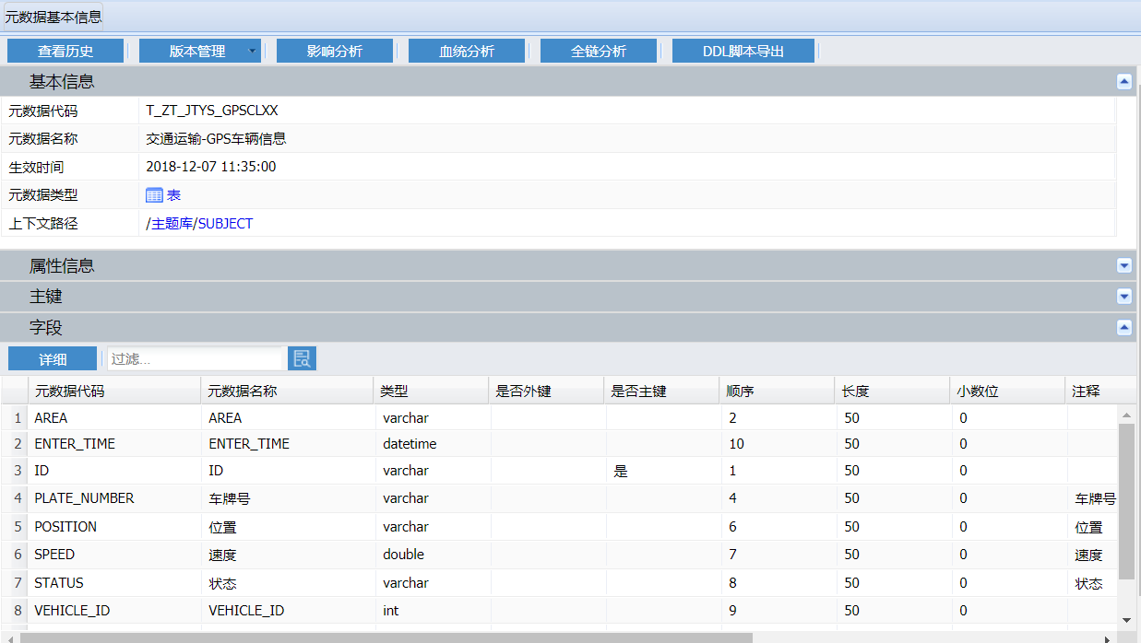Export with DDL脚本导出 button
Screen dimensions: 1141x643
[743, 51]
